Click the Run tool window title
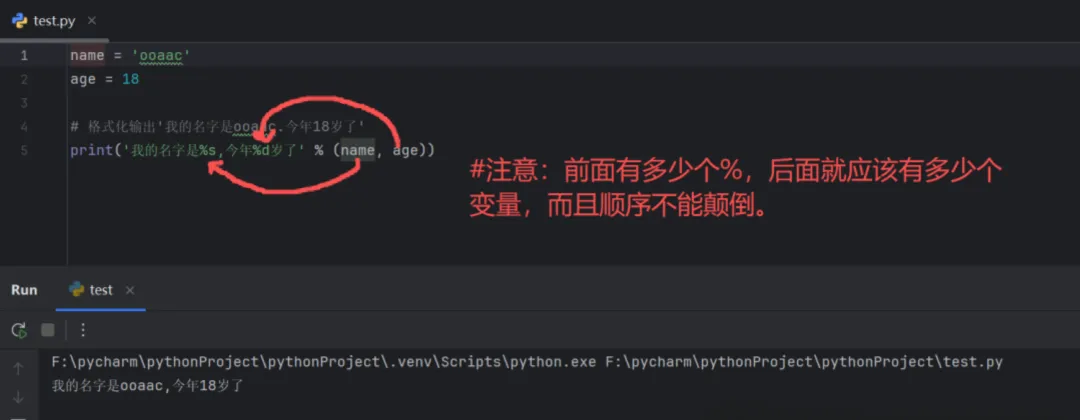The height and width of the screenshot is (420, 1080). 24,290
